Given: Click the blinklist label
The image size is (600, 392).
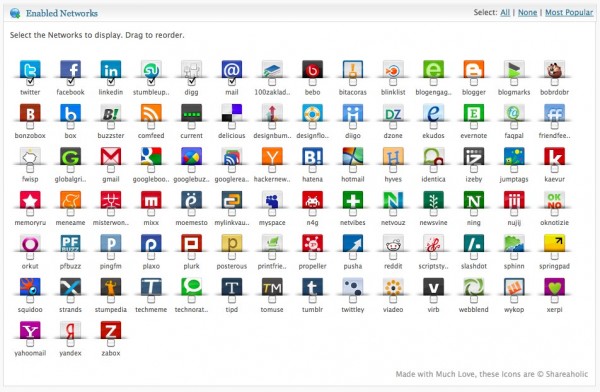Looking at the screenshot, I should point(393,92).
